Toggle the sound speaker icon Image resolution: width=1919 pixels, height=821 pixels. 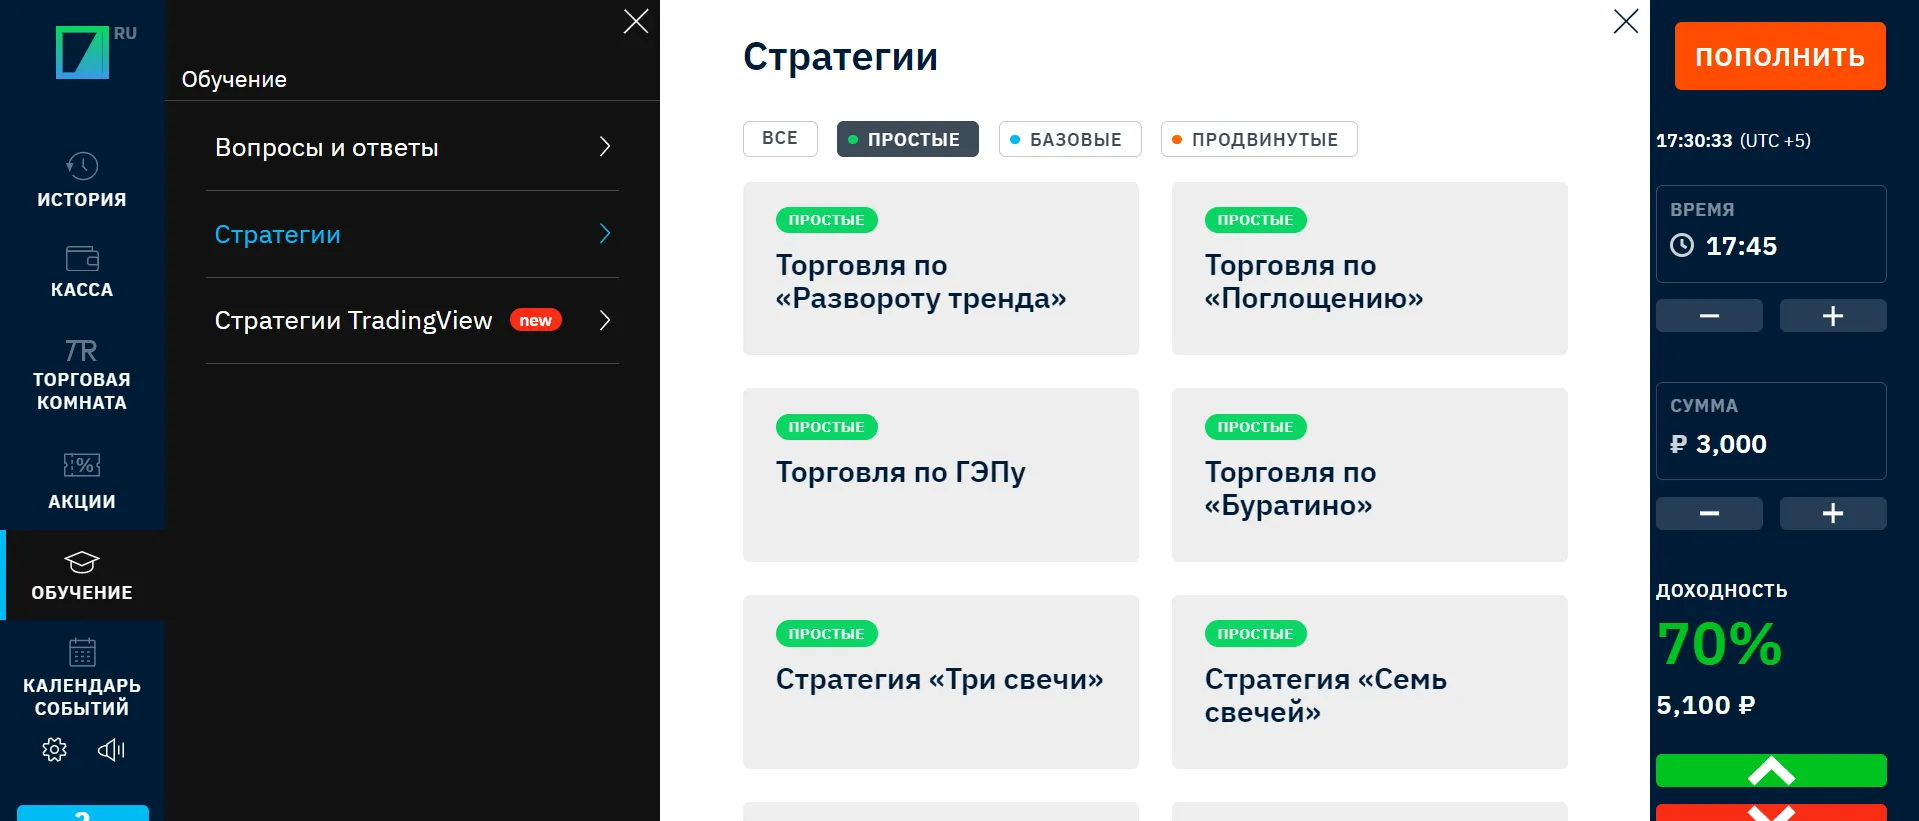[111, 750]
